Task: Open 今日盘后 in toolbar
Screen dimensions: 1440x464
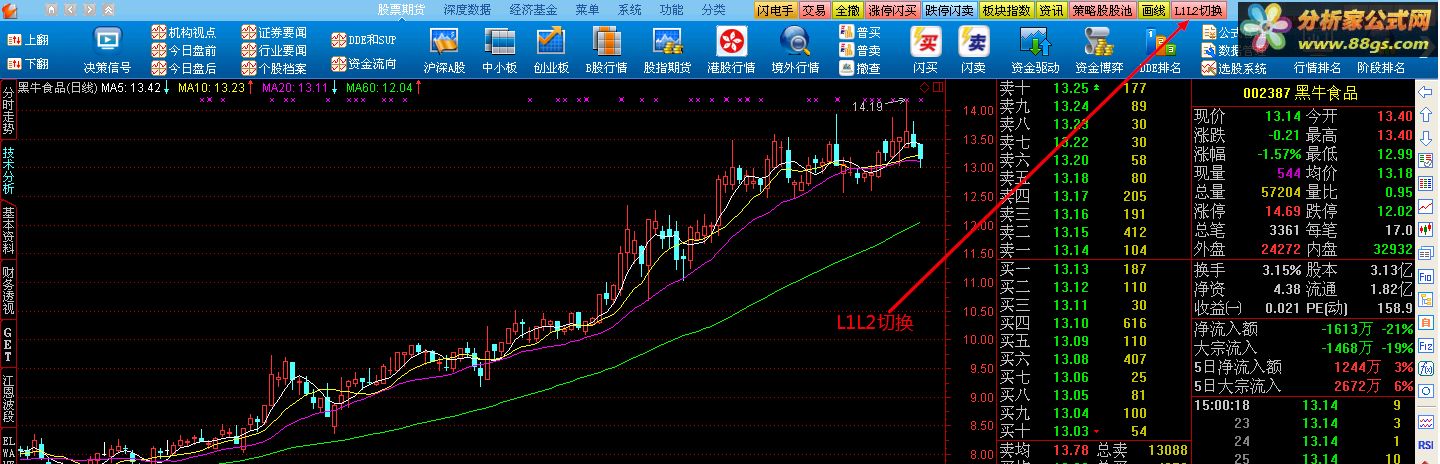Action: [x=184, y=68]
